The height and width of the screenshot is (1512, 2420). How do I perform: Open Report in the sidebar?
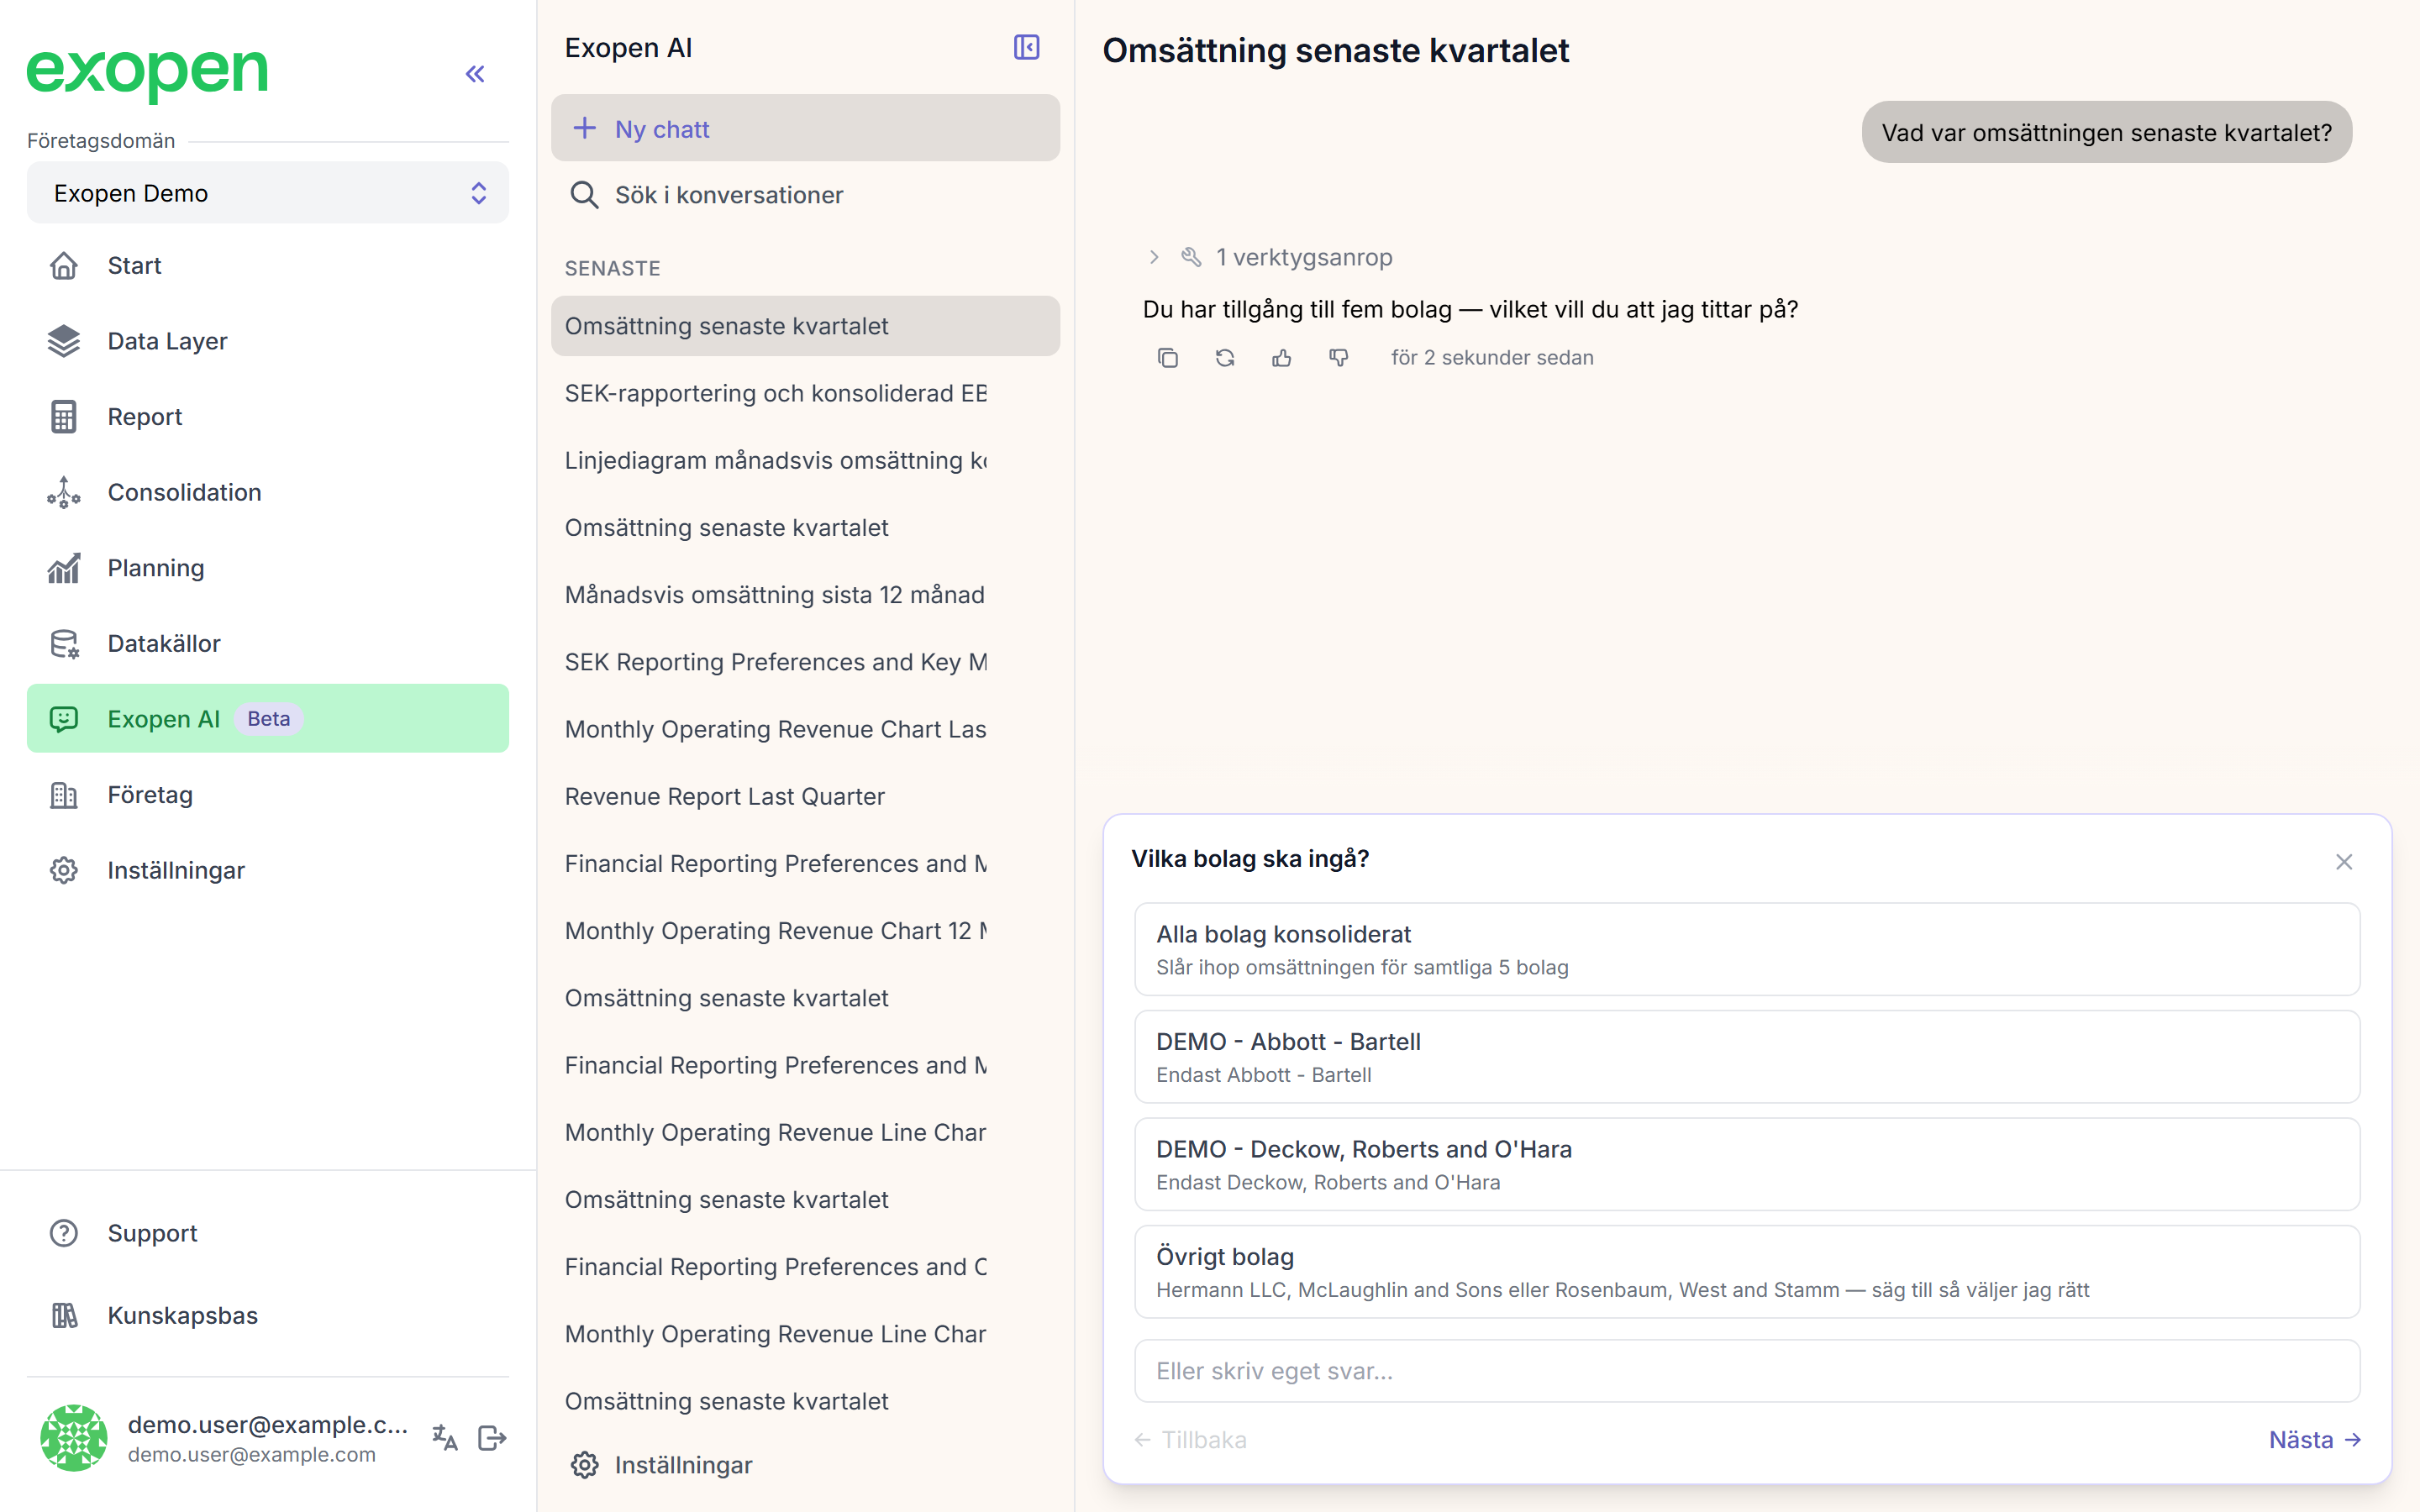point(268,417)
